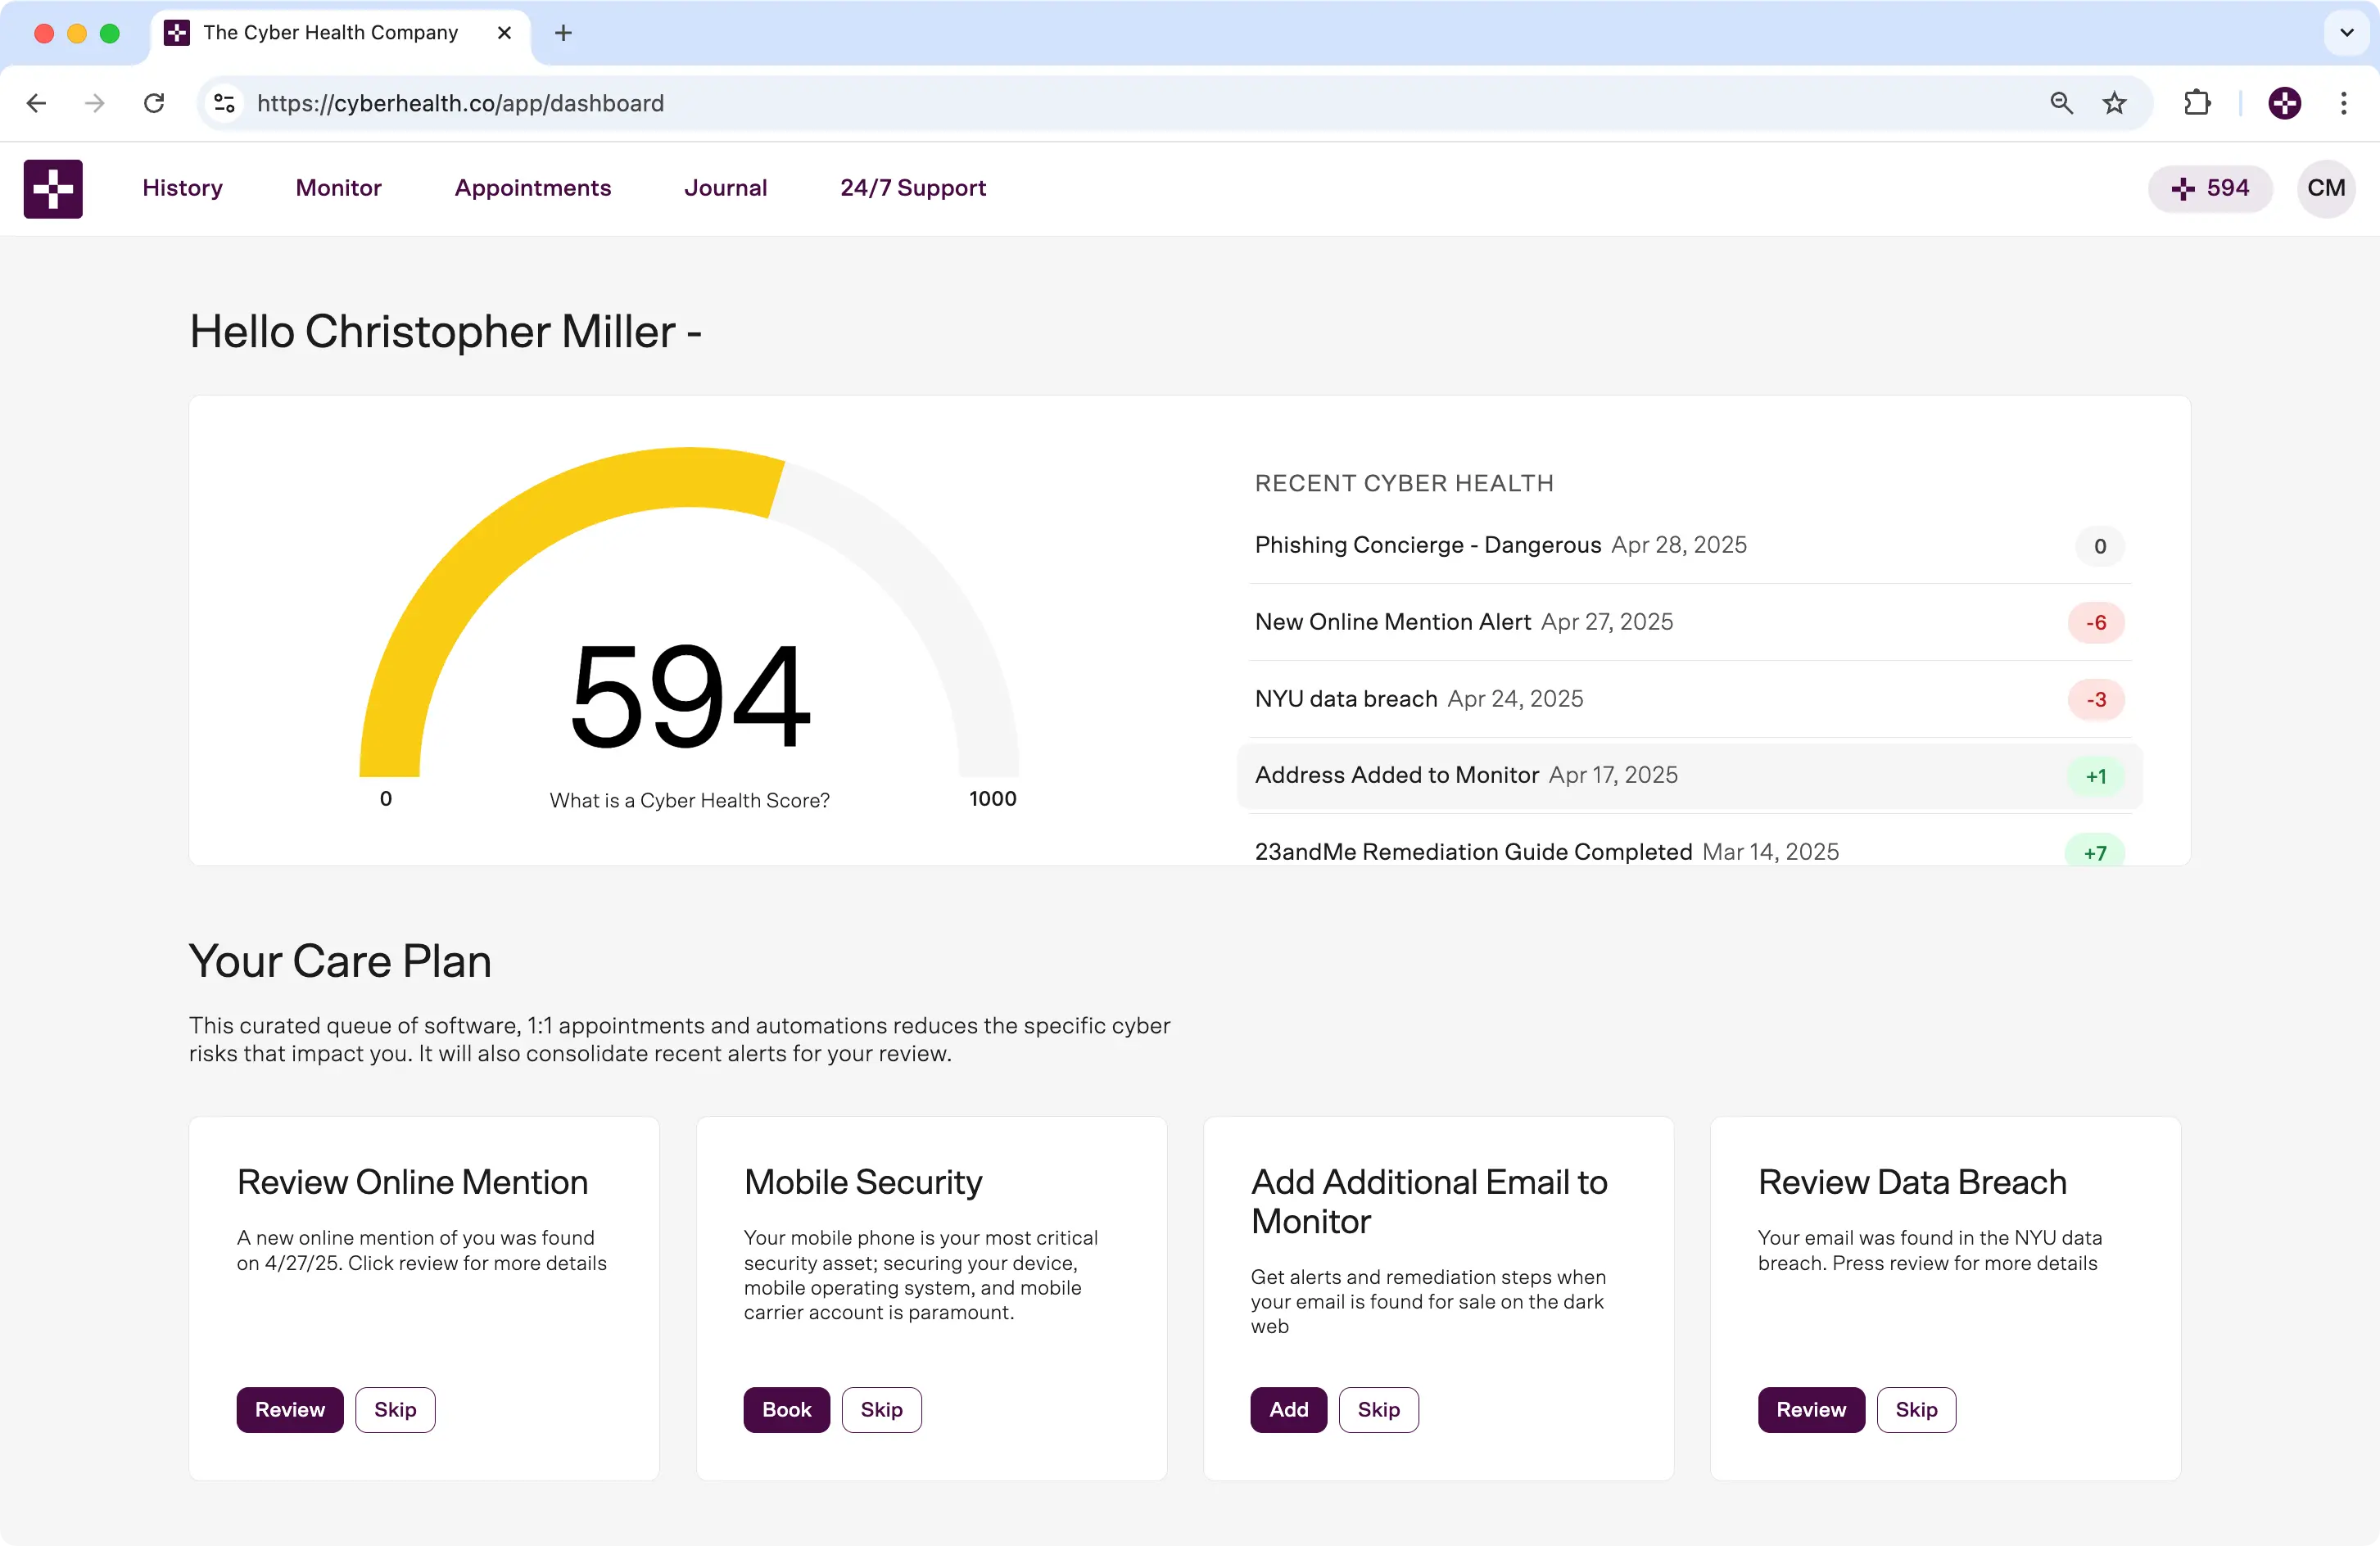Open the CM profile avatar
Image resolution: width=2380 pixels, height=1546 pixels.
click(x=2326, y=188)
